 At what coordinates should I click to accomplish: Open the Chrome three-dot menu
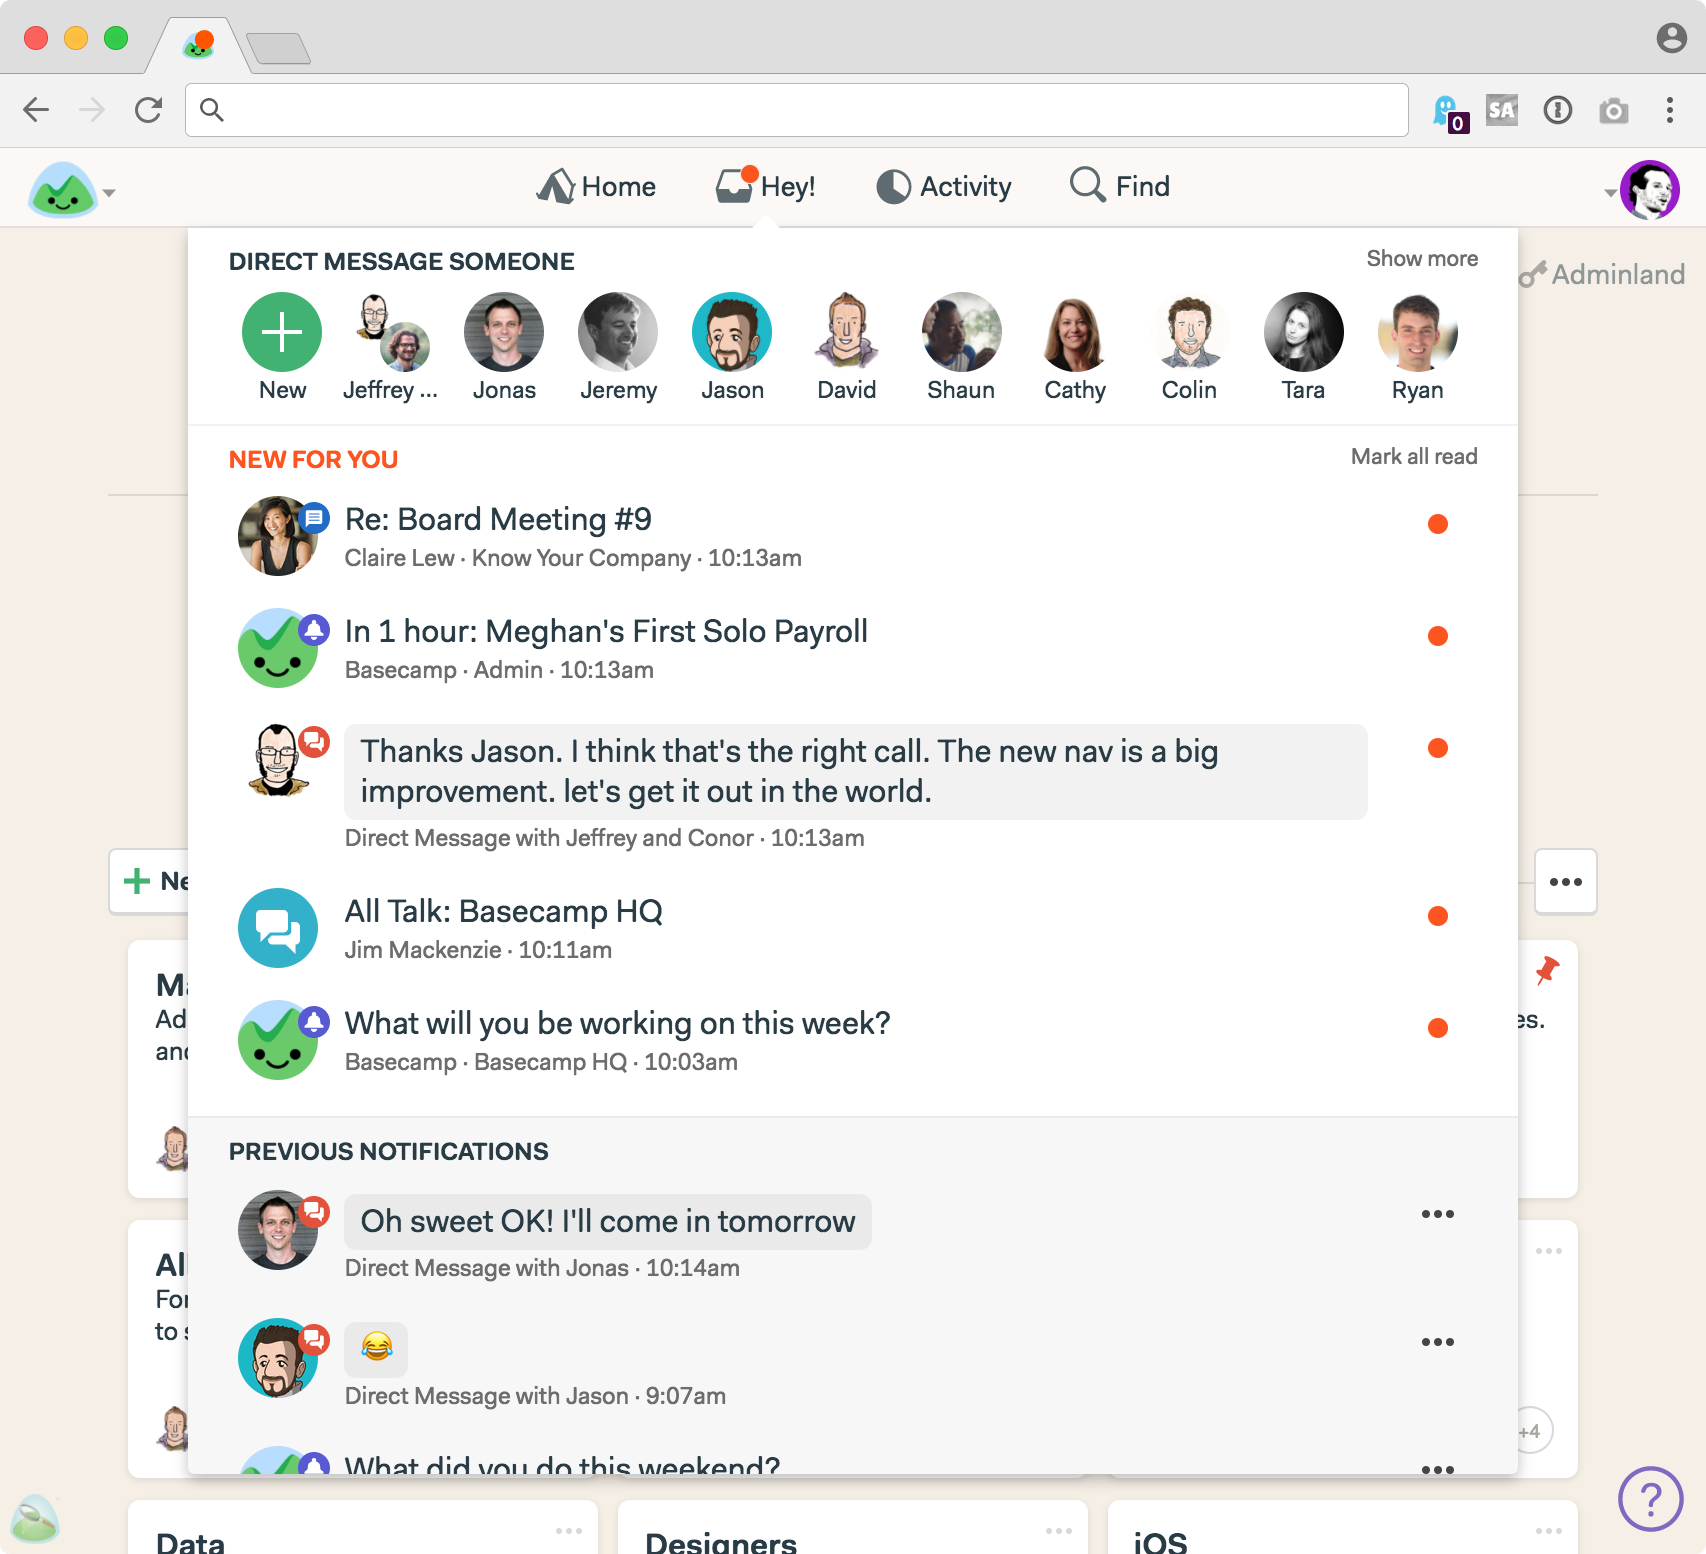[x=1669, y=110]
